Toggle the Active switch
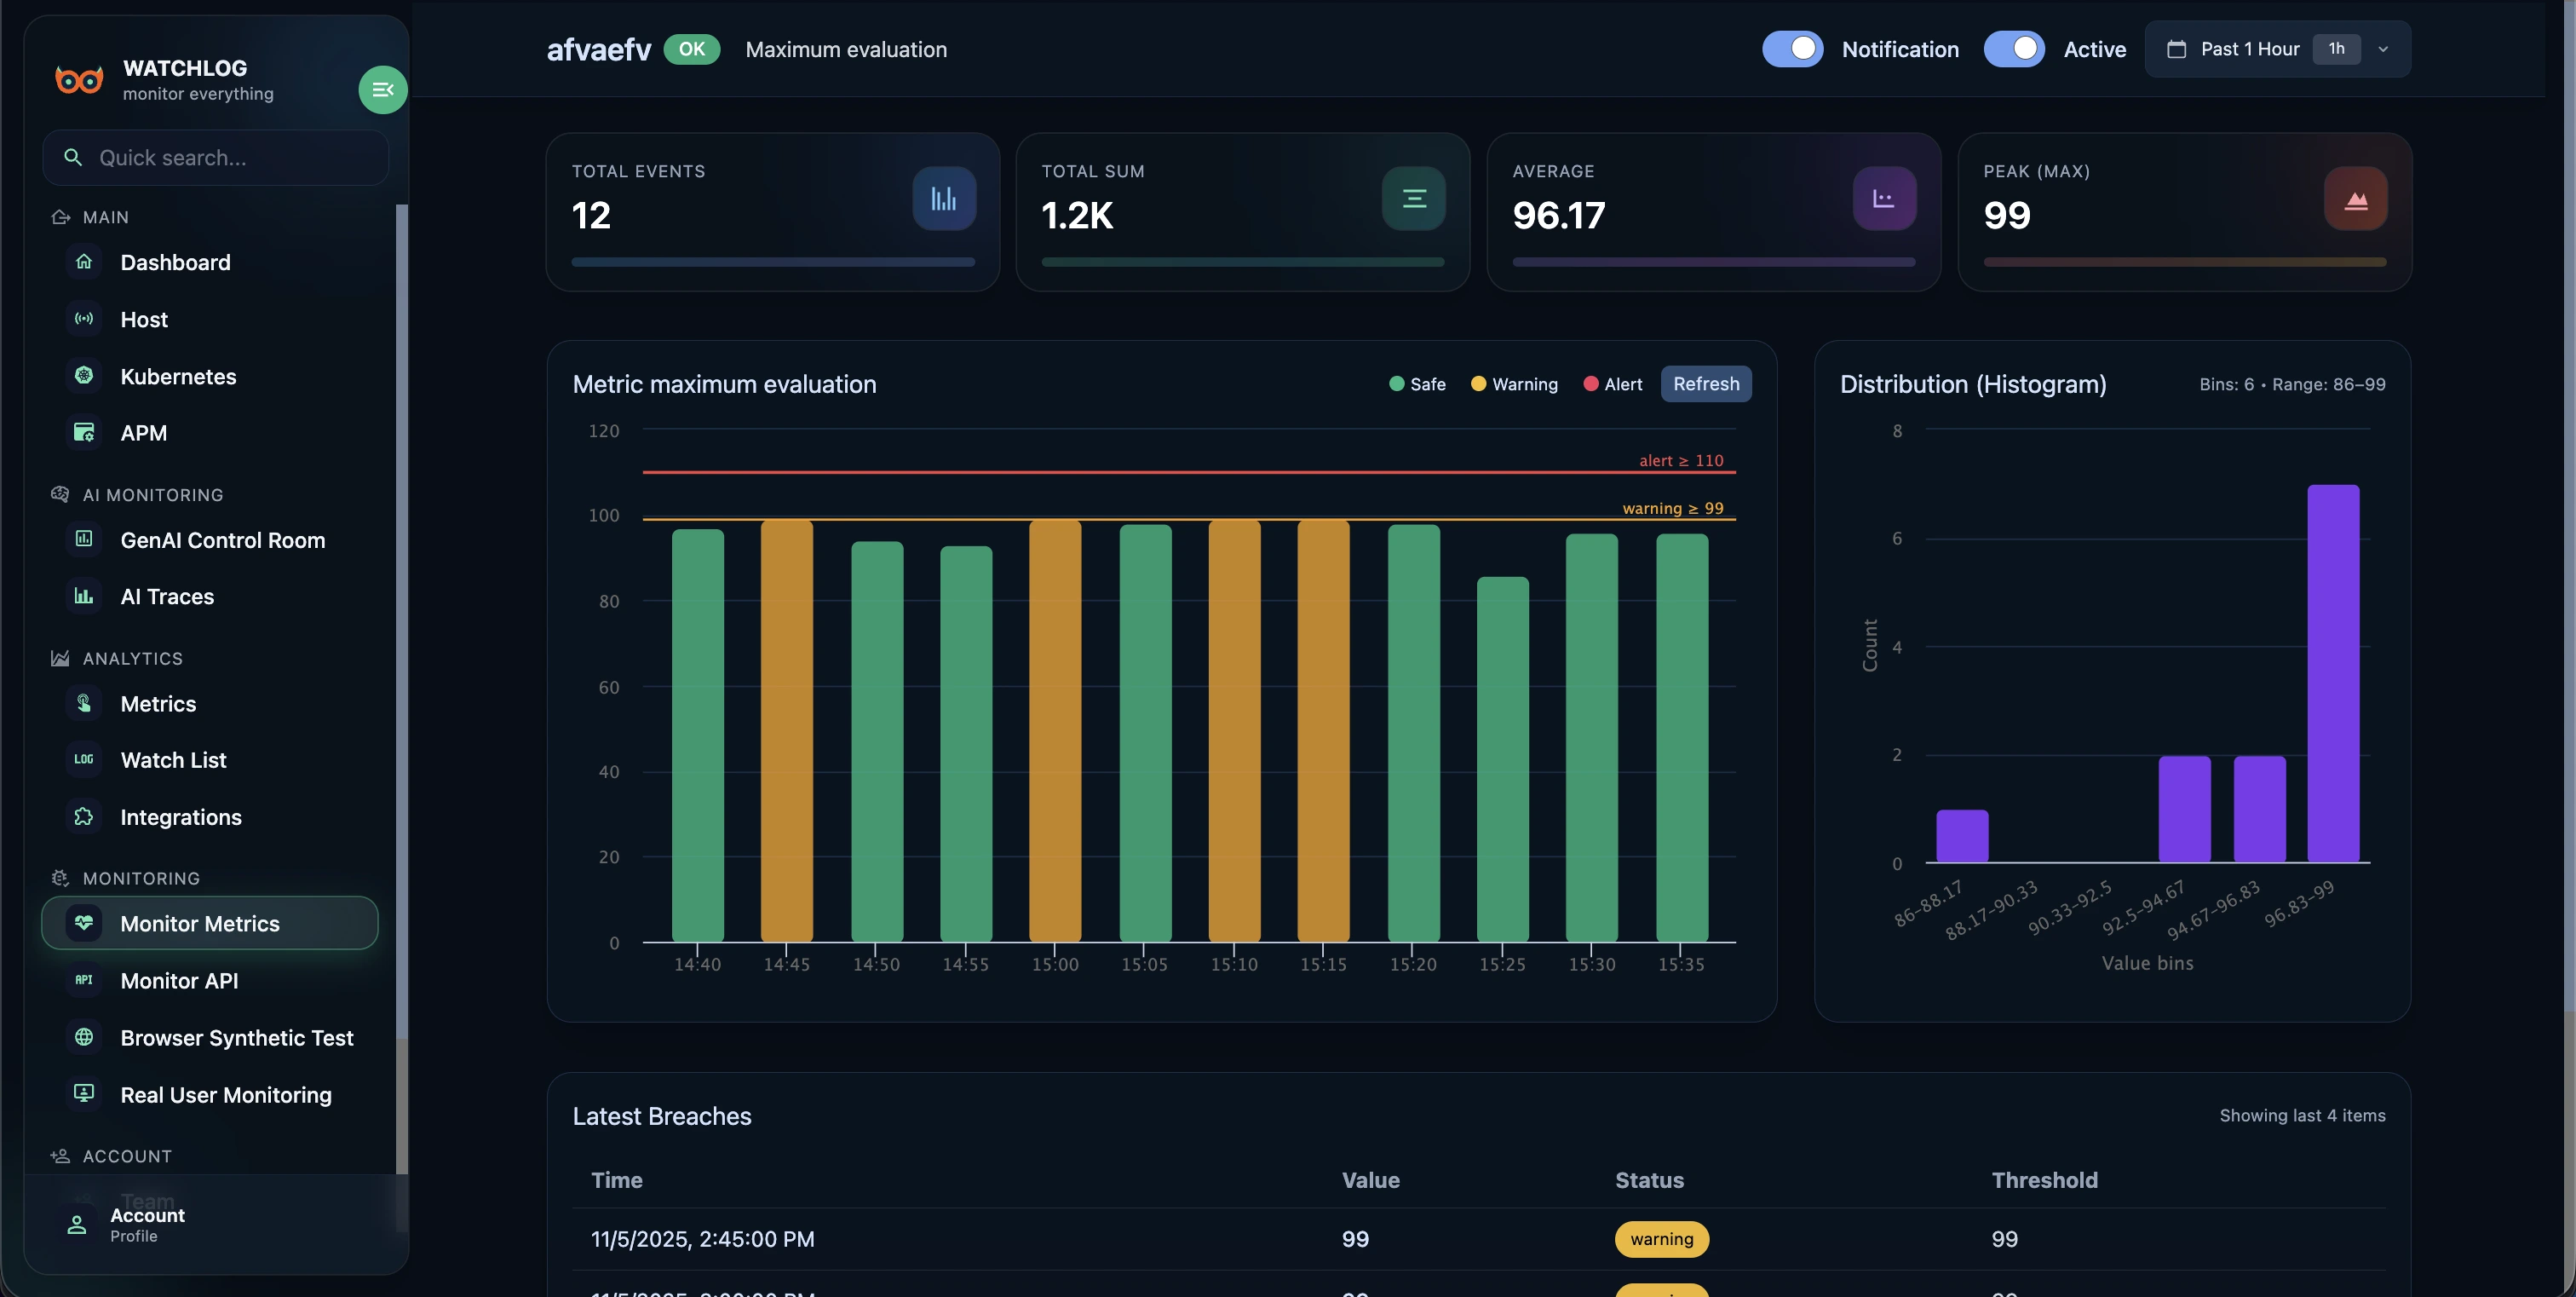 point(2013,49)
